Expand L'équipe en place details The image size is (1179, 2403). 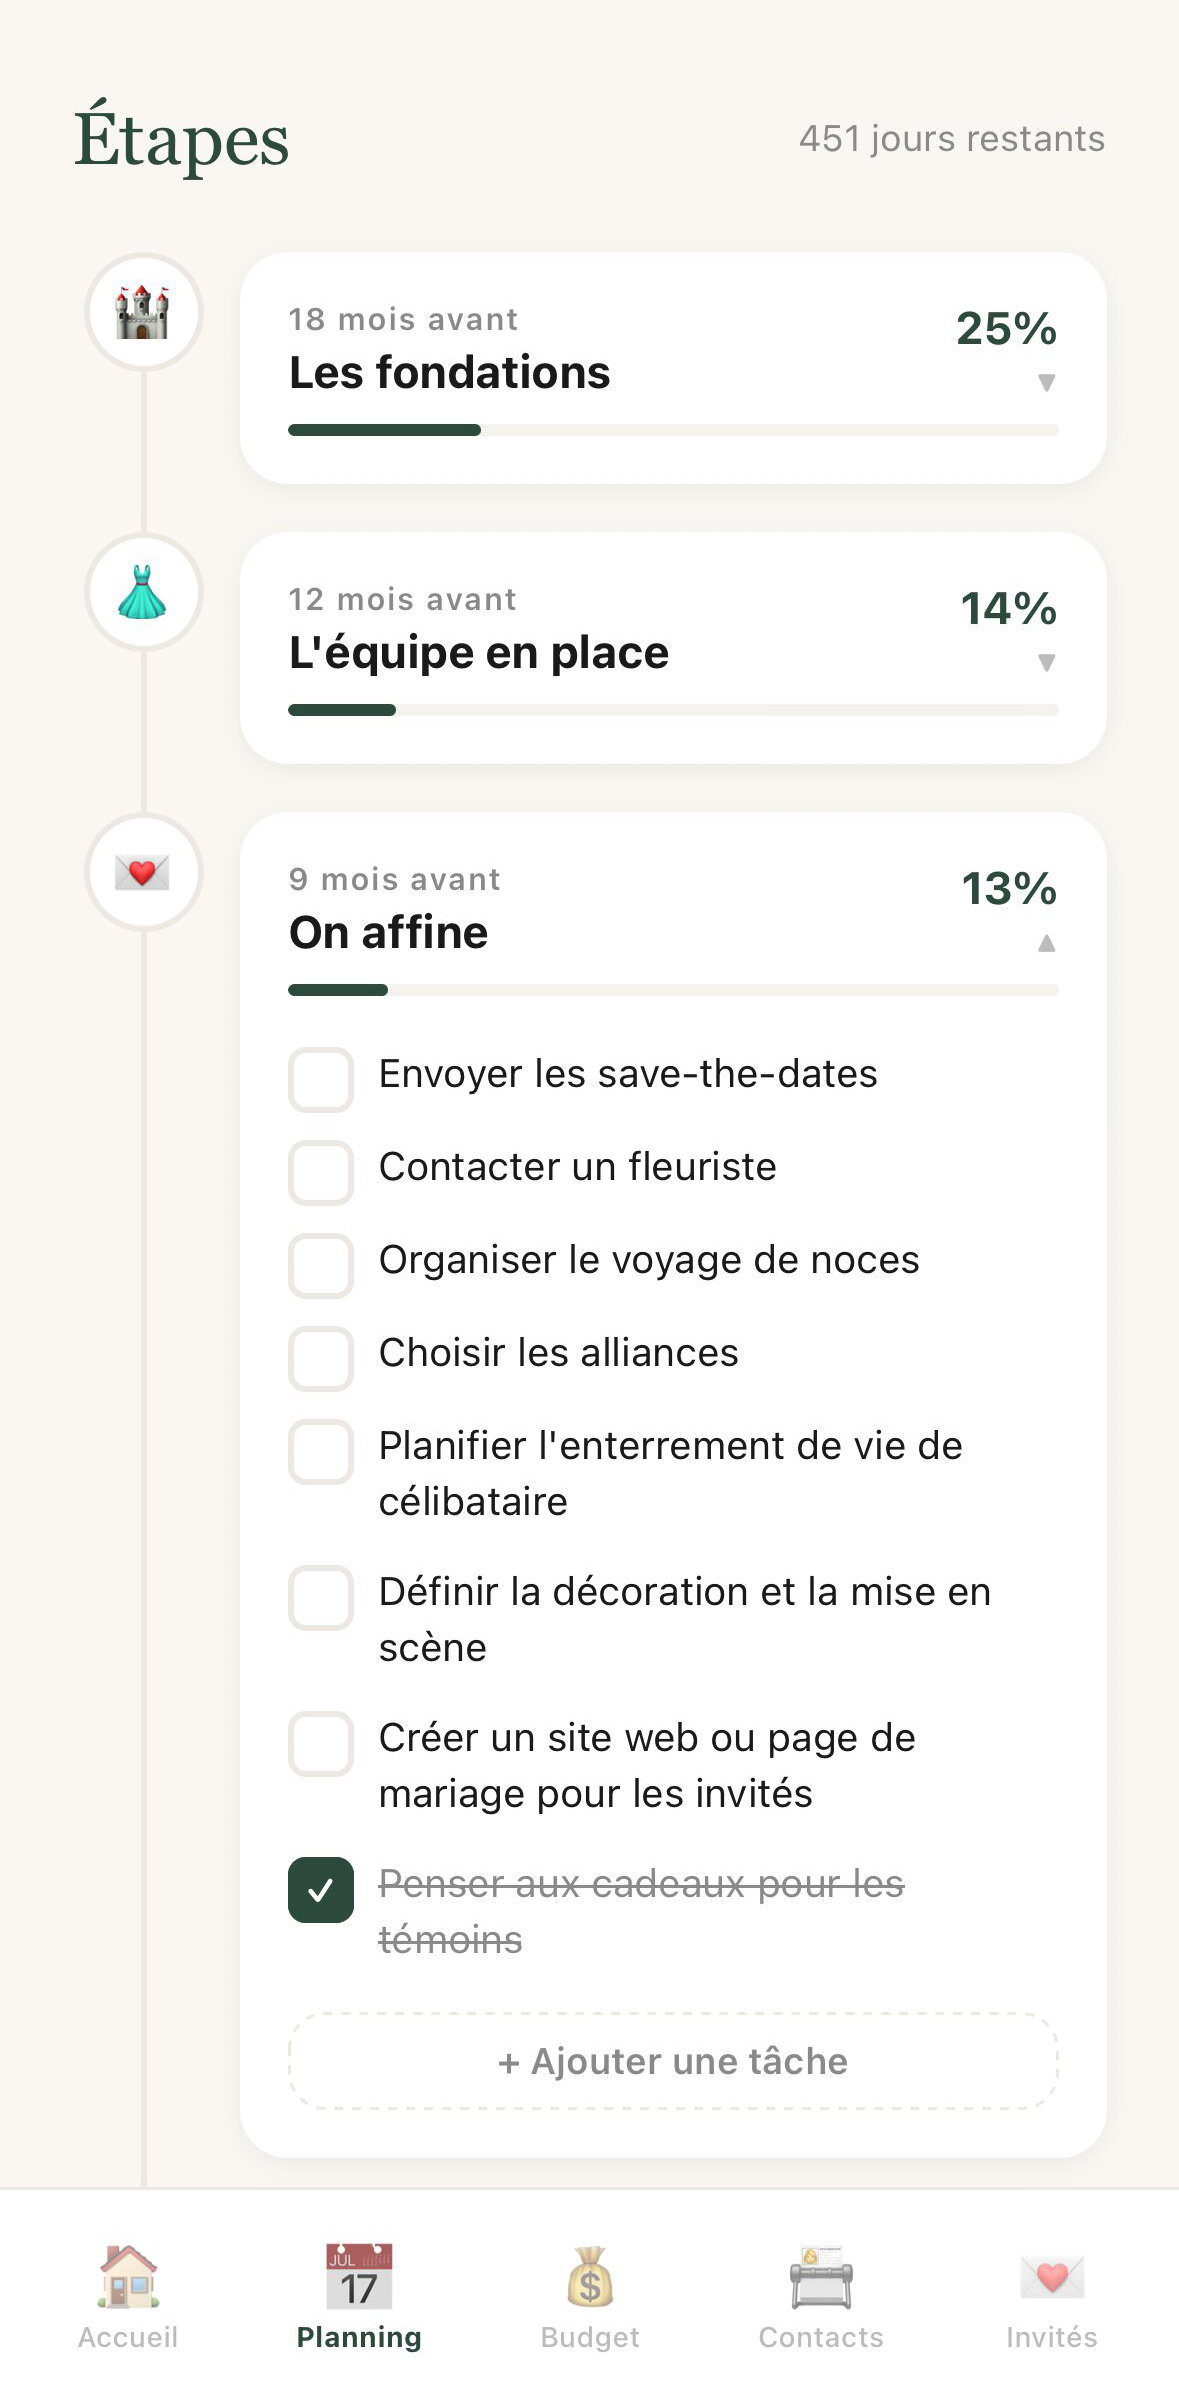point(1046,660)
